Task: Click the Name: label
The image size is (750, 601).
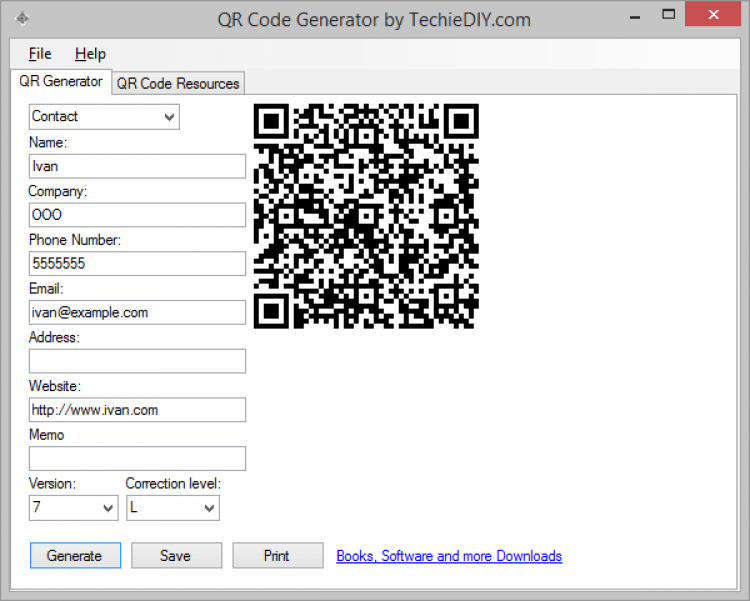Action: 48,143
